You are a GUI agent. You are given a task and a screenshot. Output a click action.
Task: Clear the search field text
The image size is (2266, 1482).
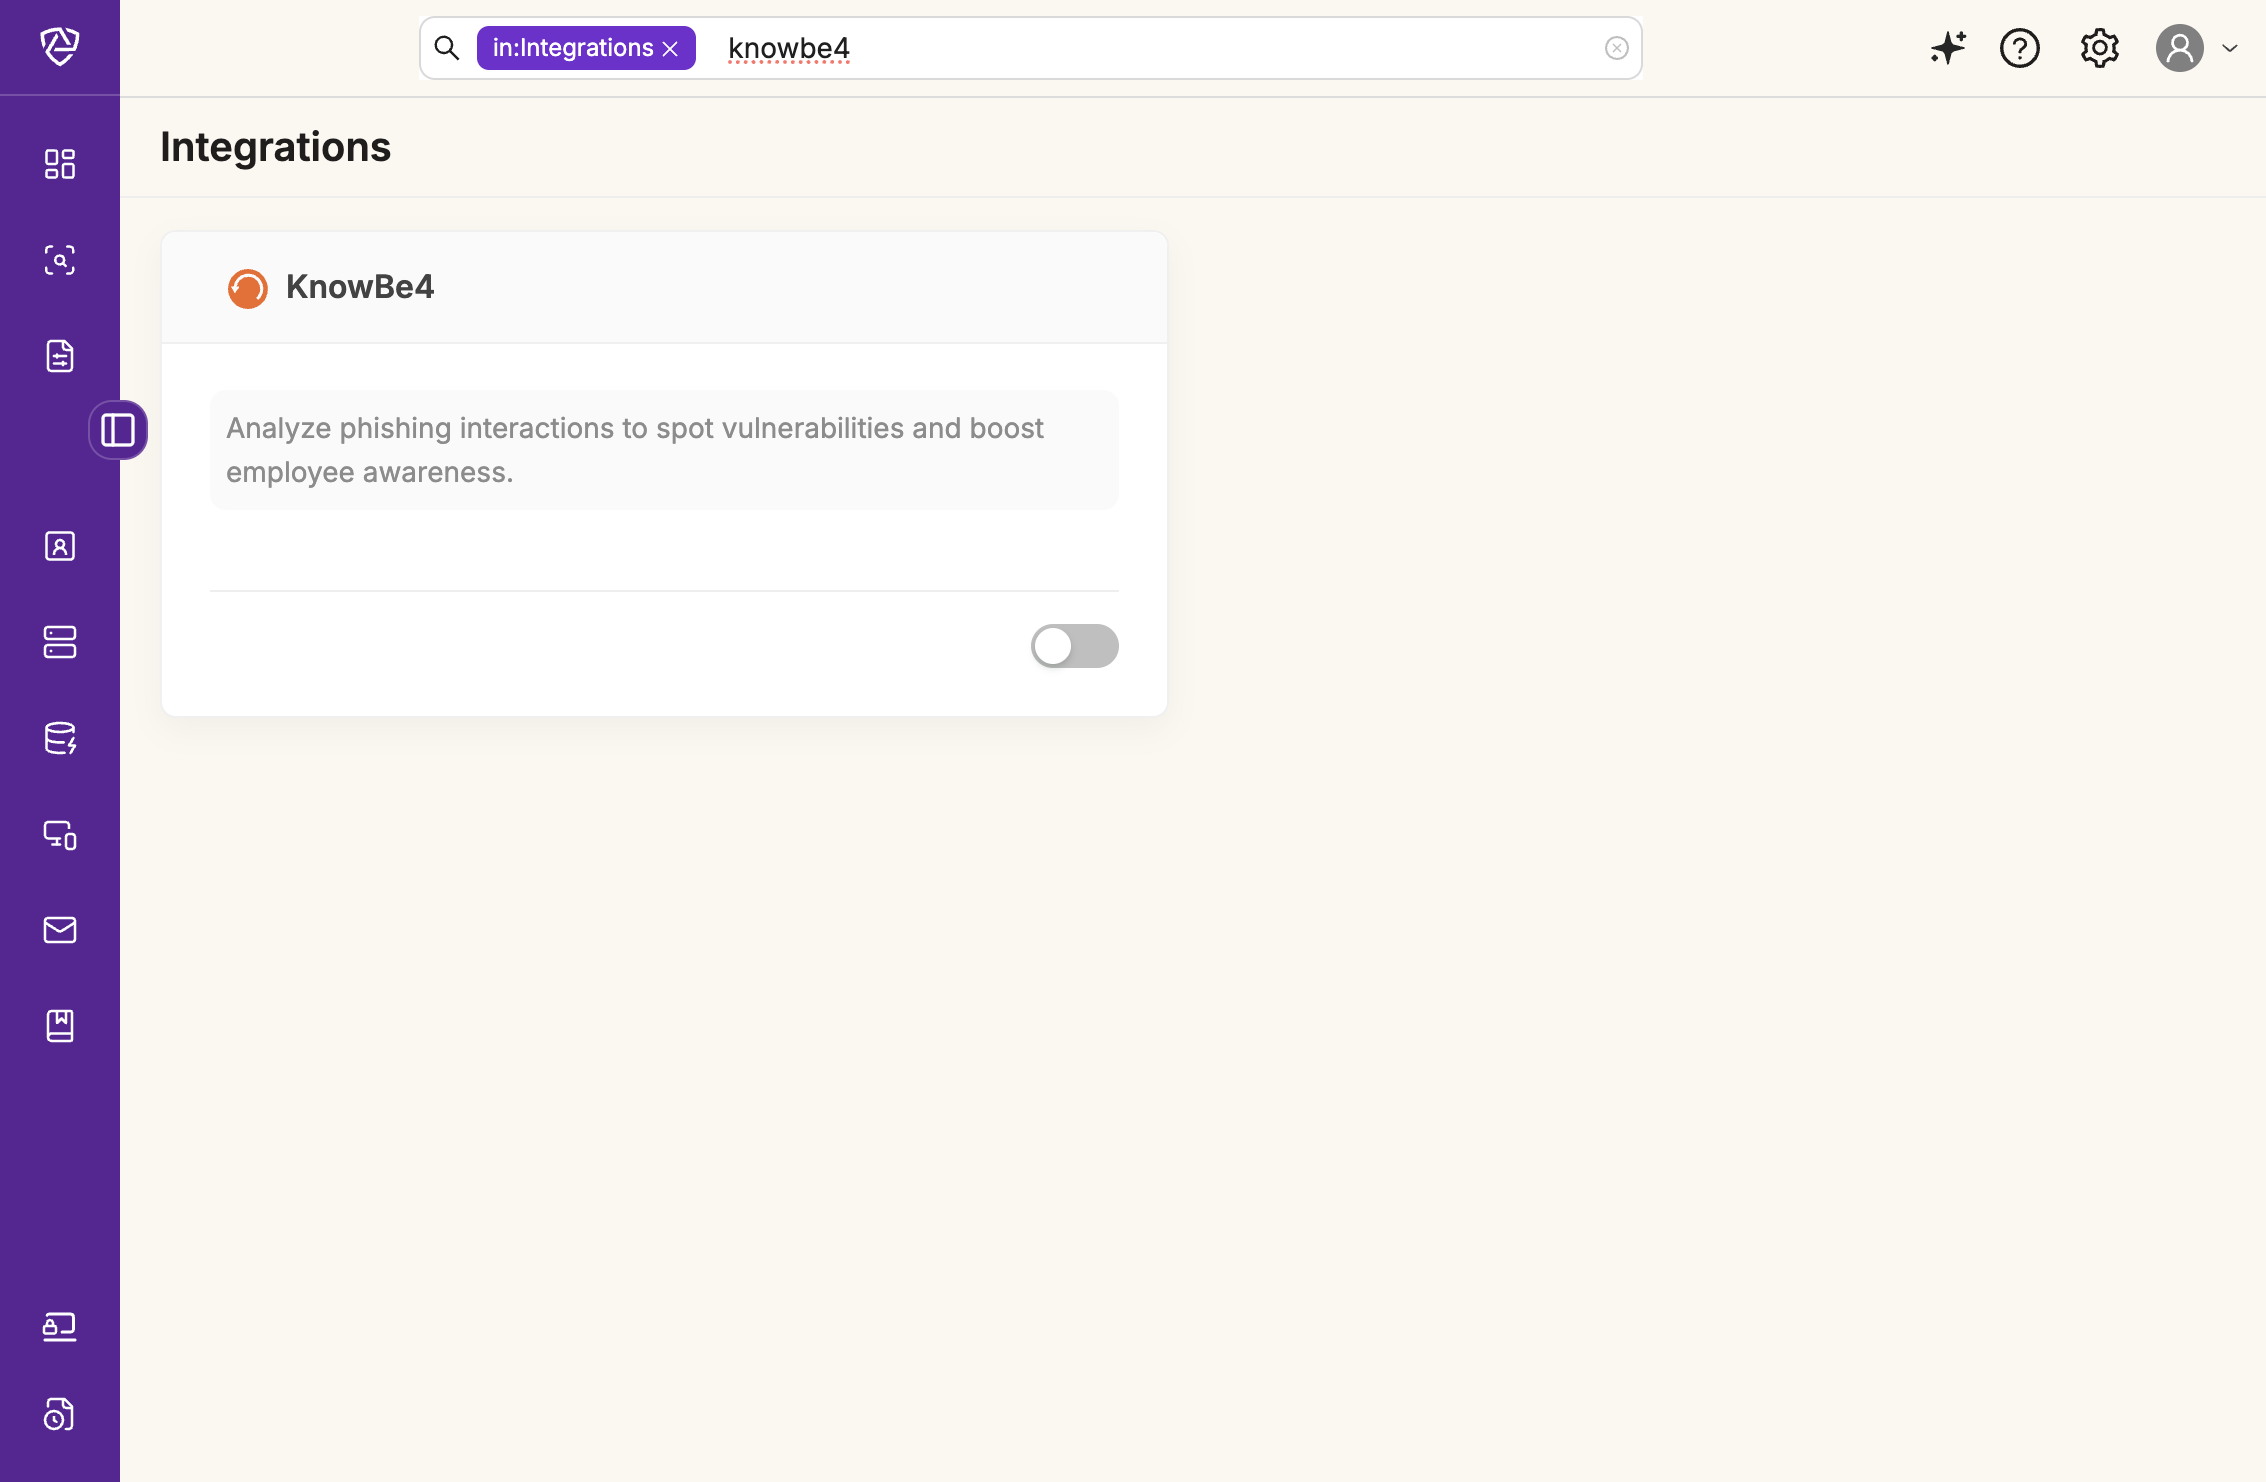pos(1616,48)
